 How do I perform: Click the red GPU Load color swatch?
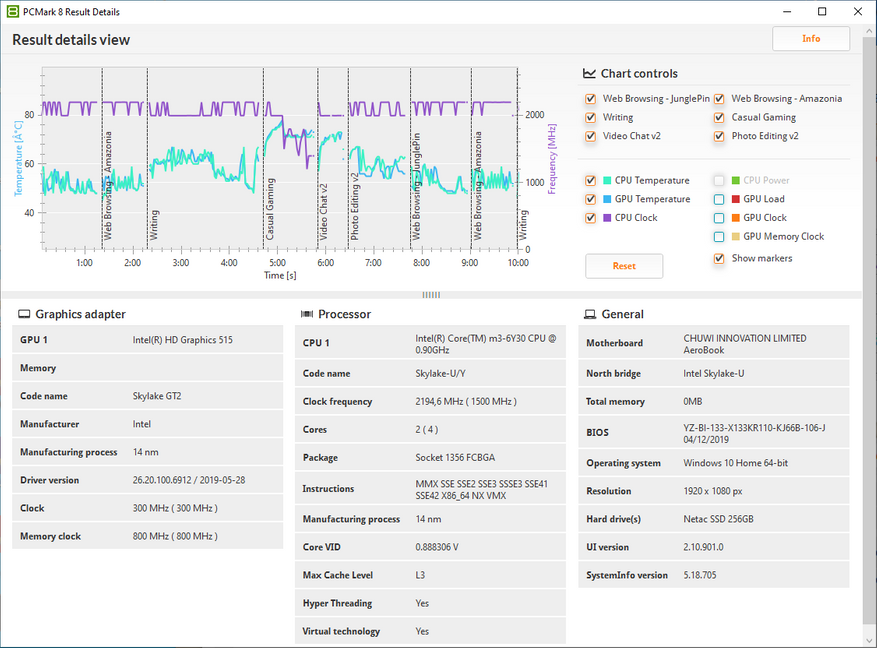click(735, 200)
